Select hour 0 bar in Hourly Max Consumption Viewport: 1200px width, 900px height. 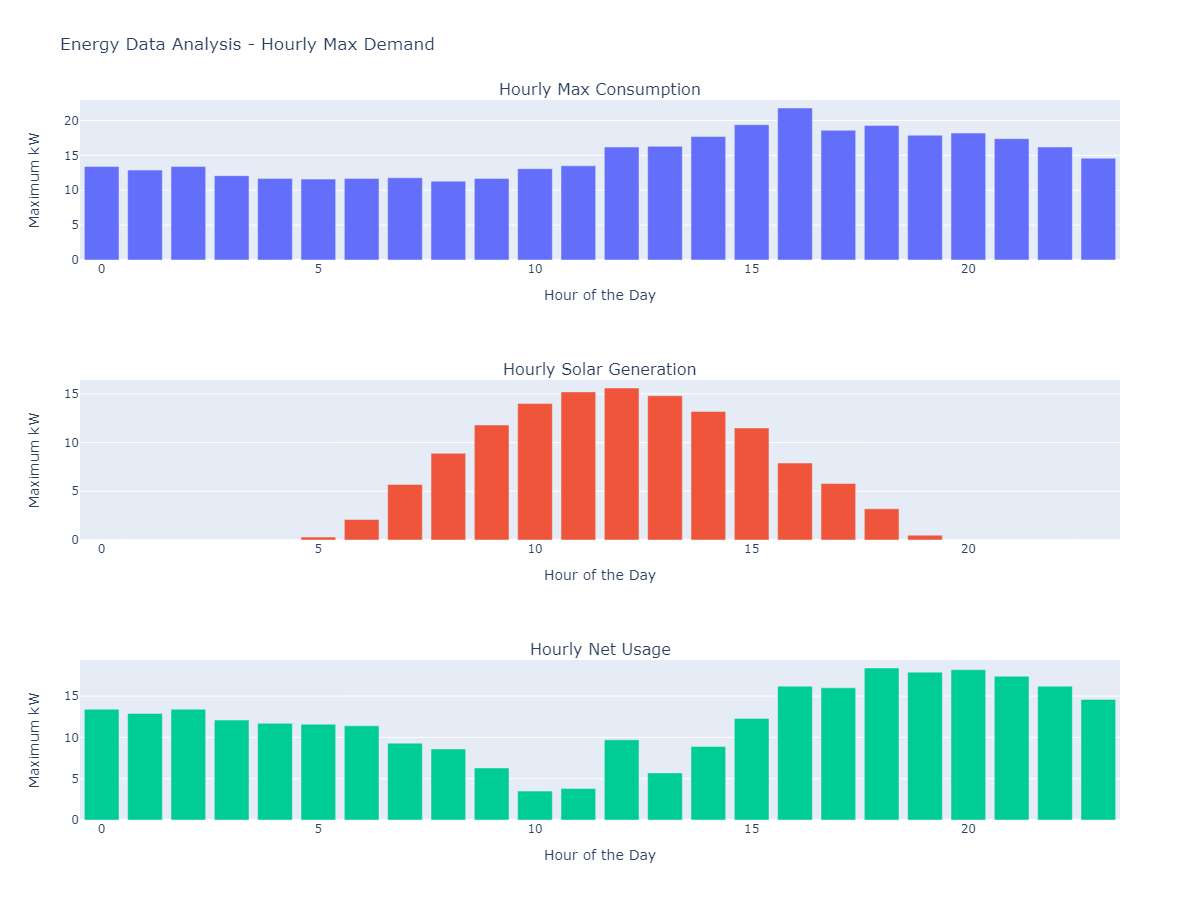(x=101, y=213)
